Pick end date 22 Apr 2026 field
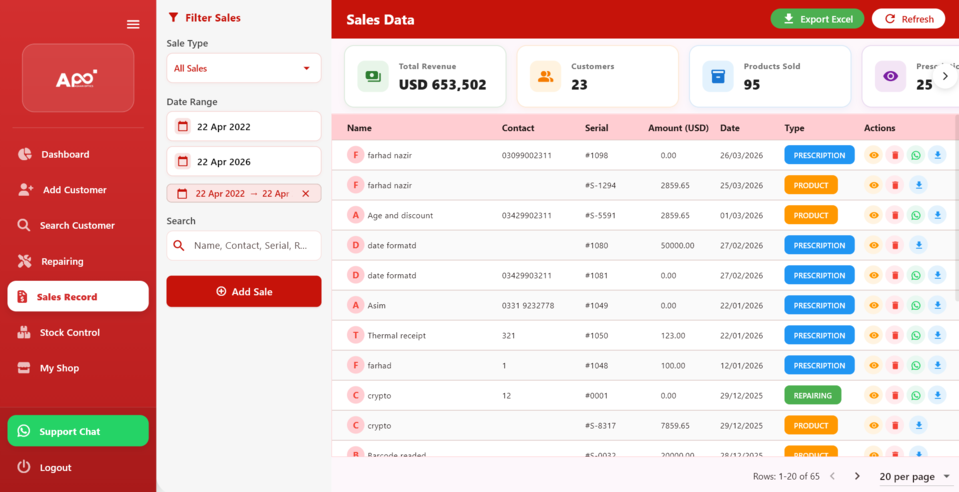Image resolution: width=959 pixels, height=492 pixels. 244,162
